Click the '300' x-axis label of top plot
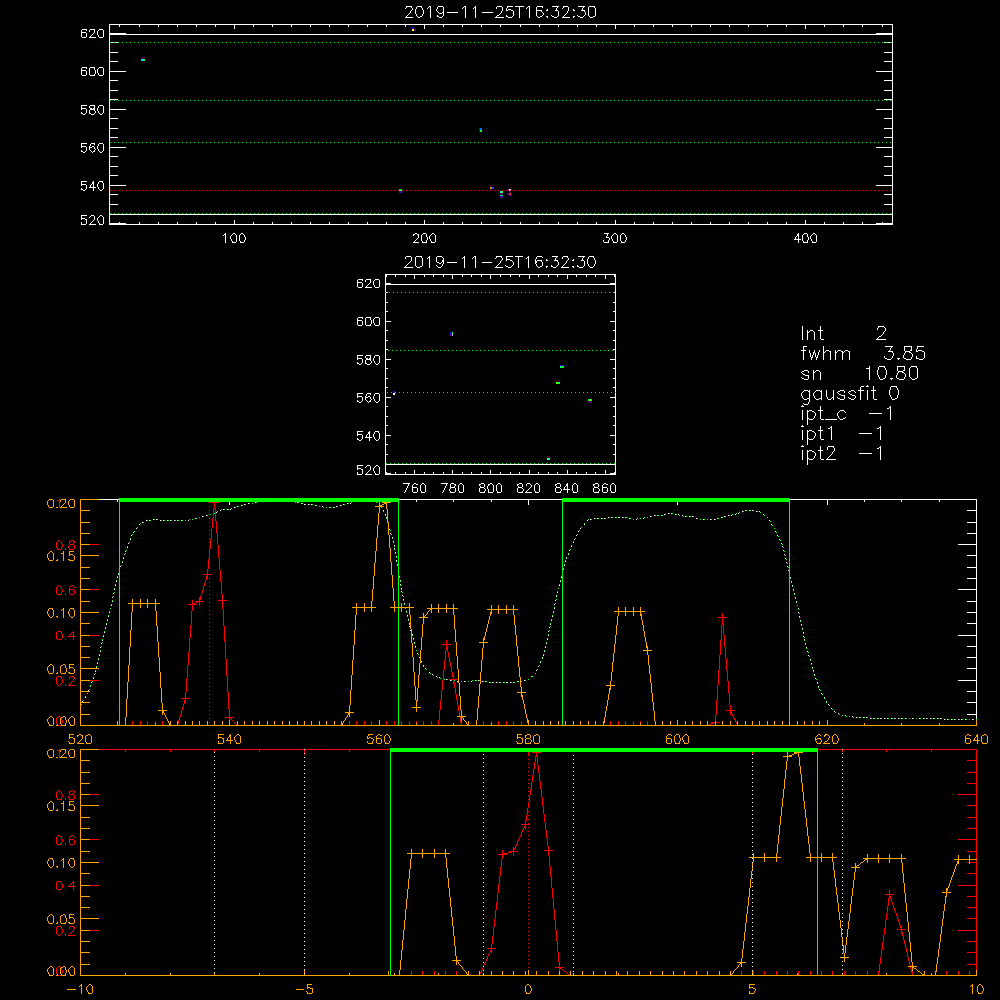This screenshot has width=1000, height=1000. click(x=615, y=239)
